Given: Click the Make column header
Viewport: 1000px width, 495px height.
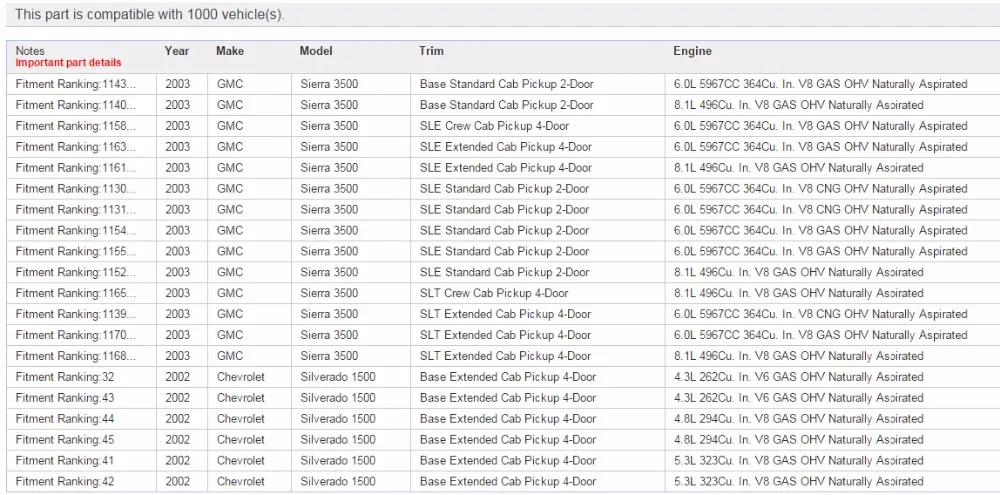Looking at the screenshot, I should click(230, 50).
